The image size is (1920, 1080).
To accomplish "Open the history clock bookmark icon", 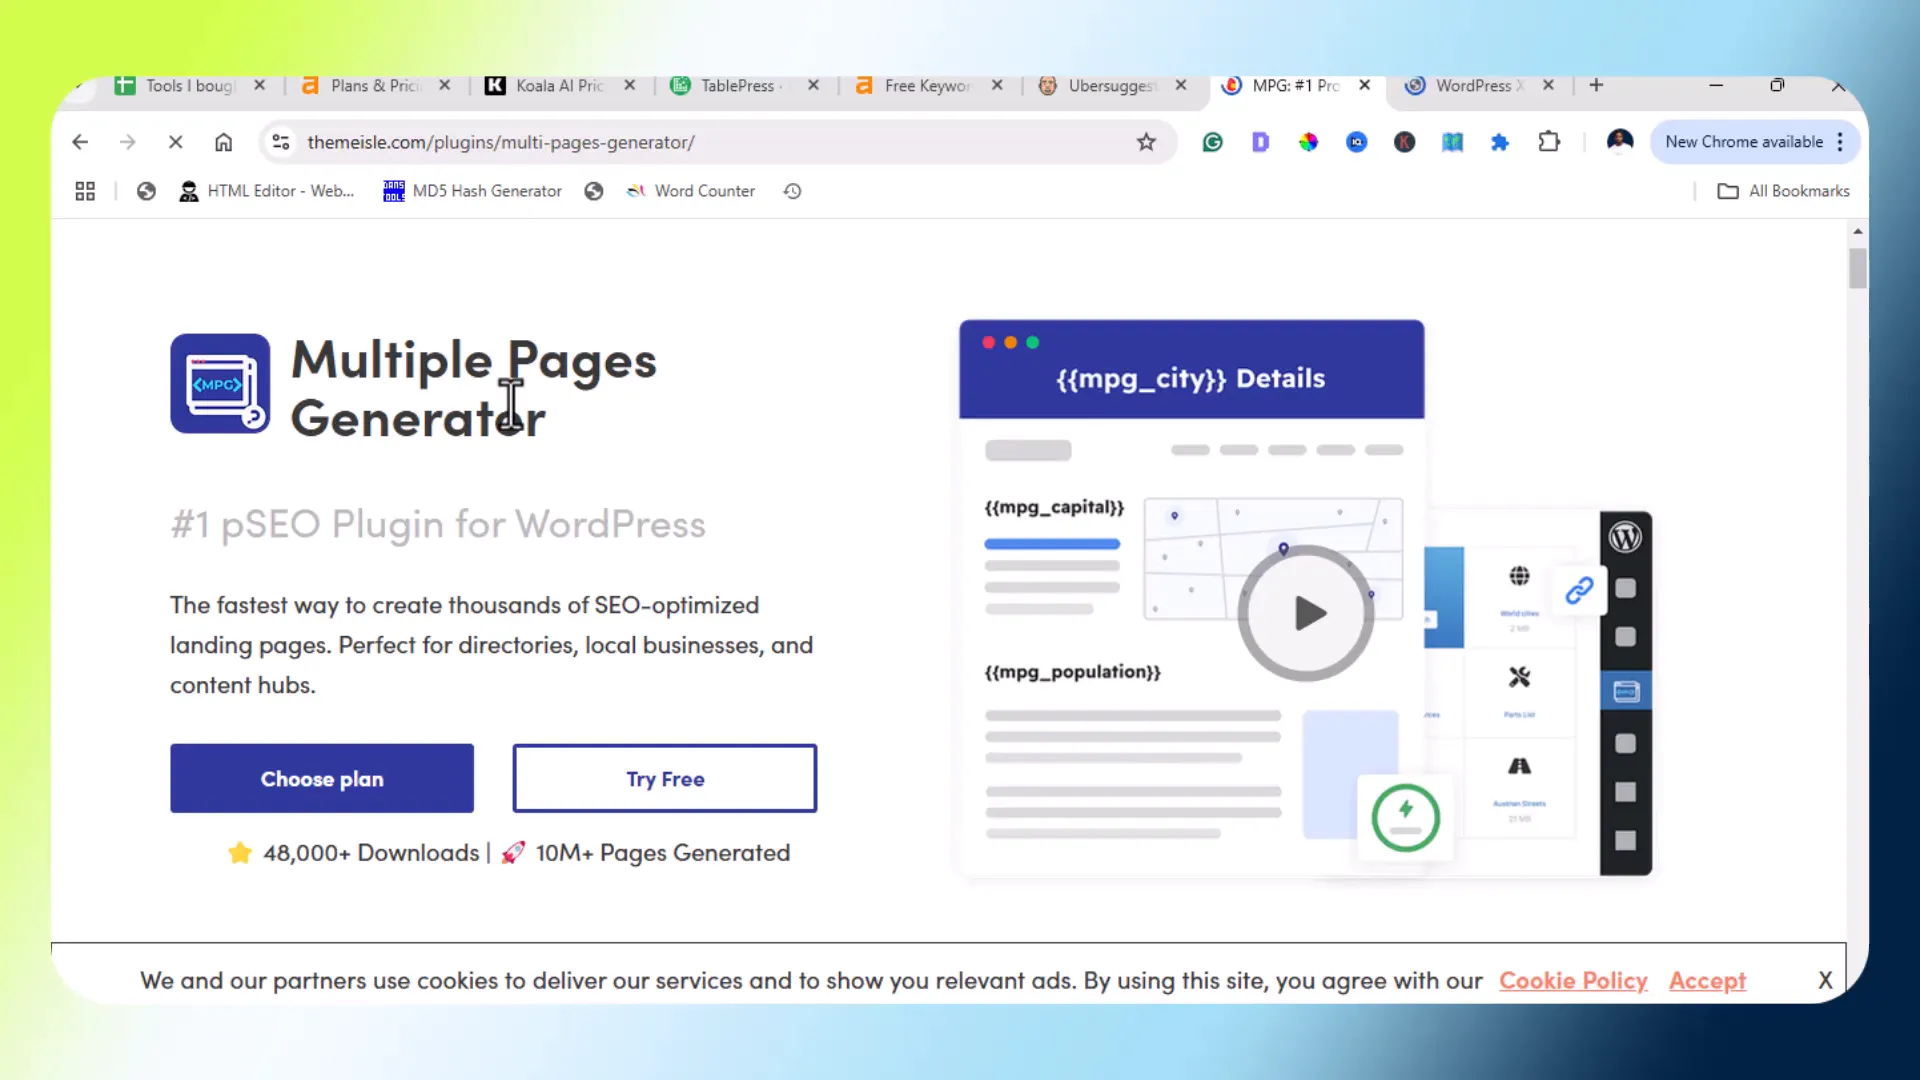I will click(792, 191).
